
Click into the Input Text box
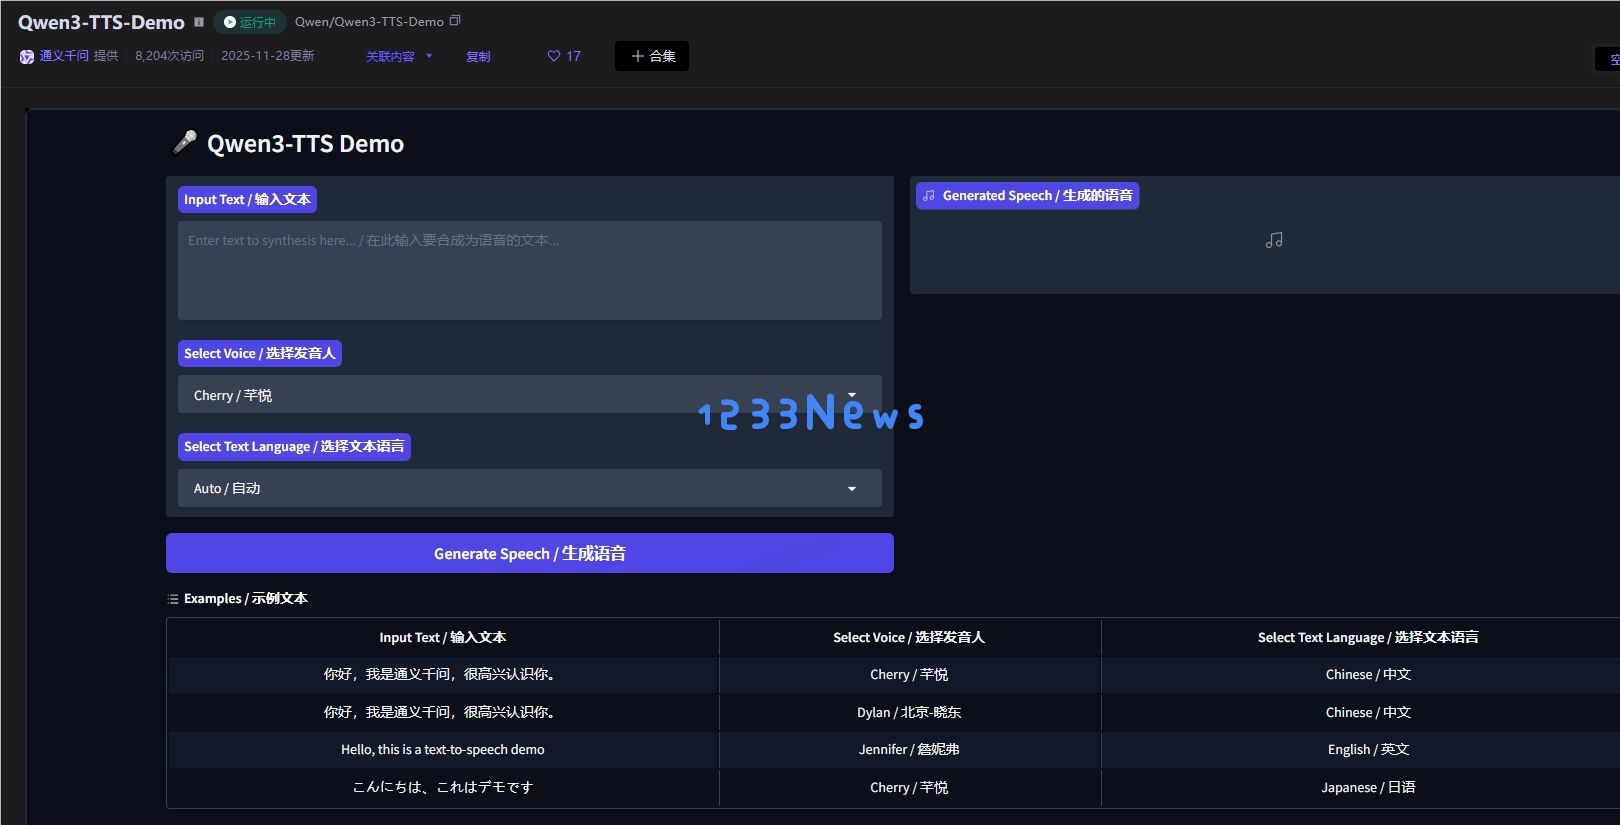pos(529,270)
